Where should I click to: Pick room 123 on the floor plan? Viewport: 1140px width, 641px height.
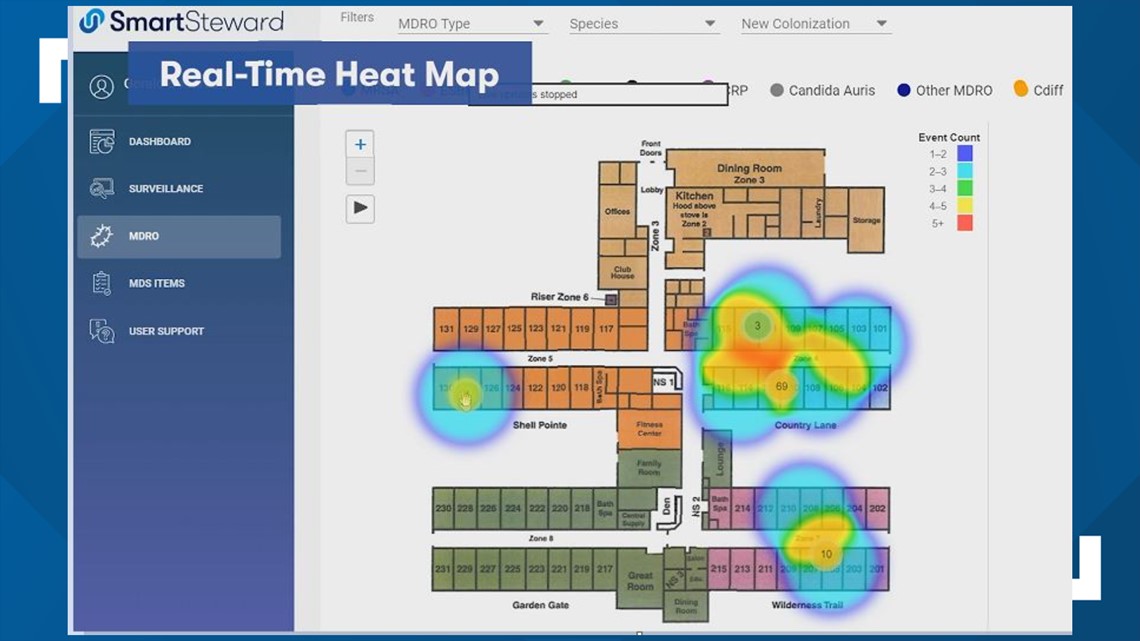[x=536, y=328]
